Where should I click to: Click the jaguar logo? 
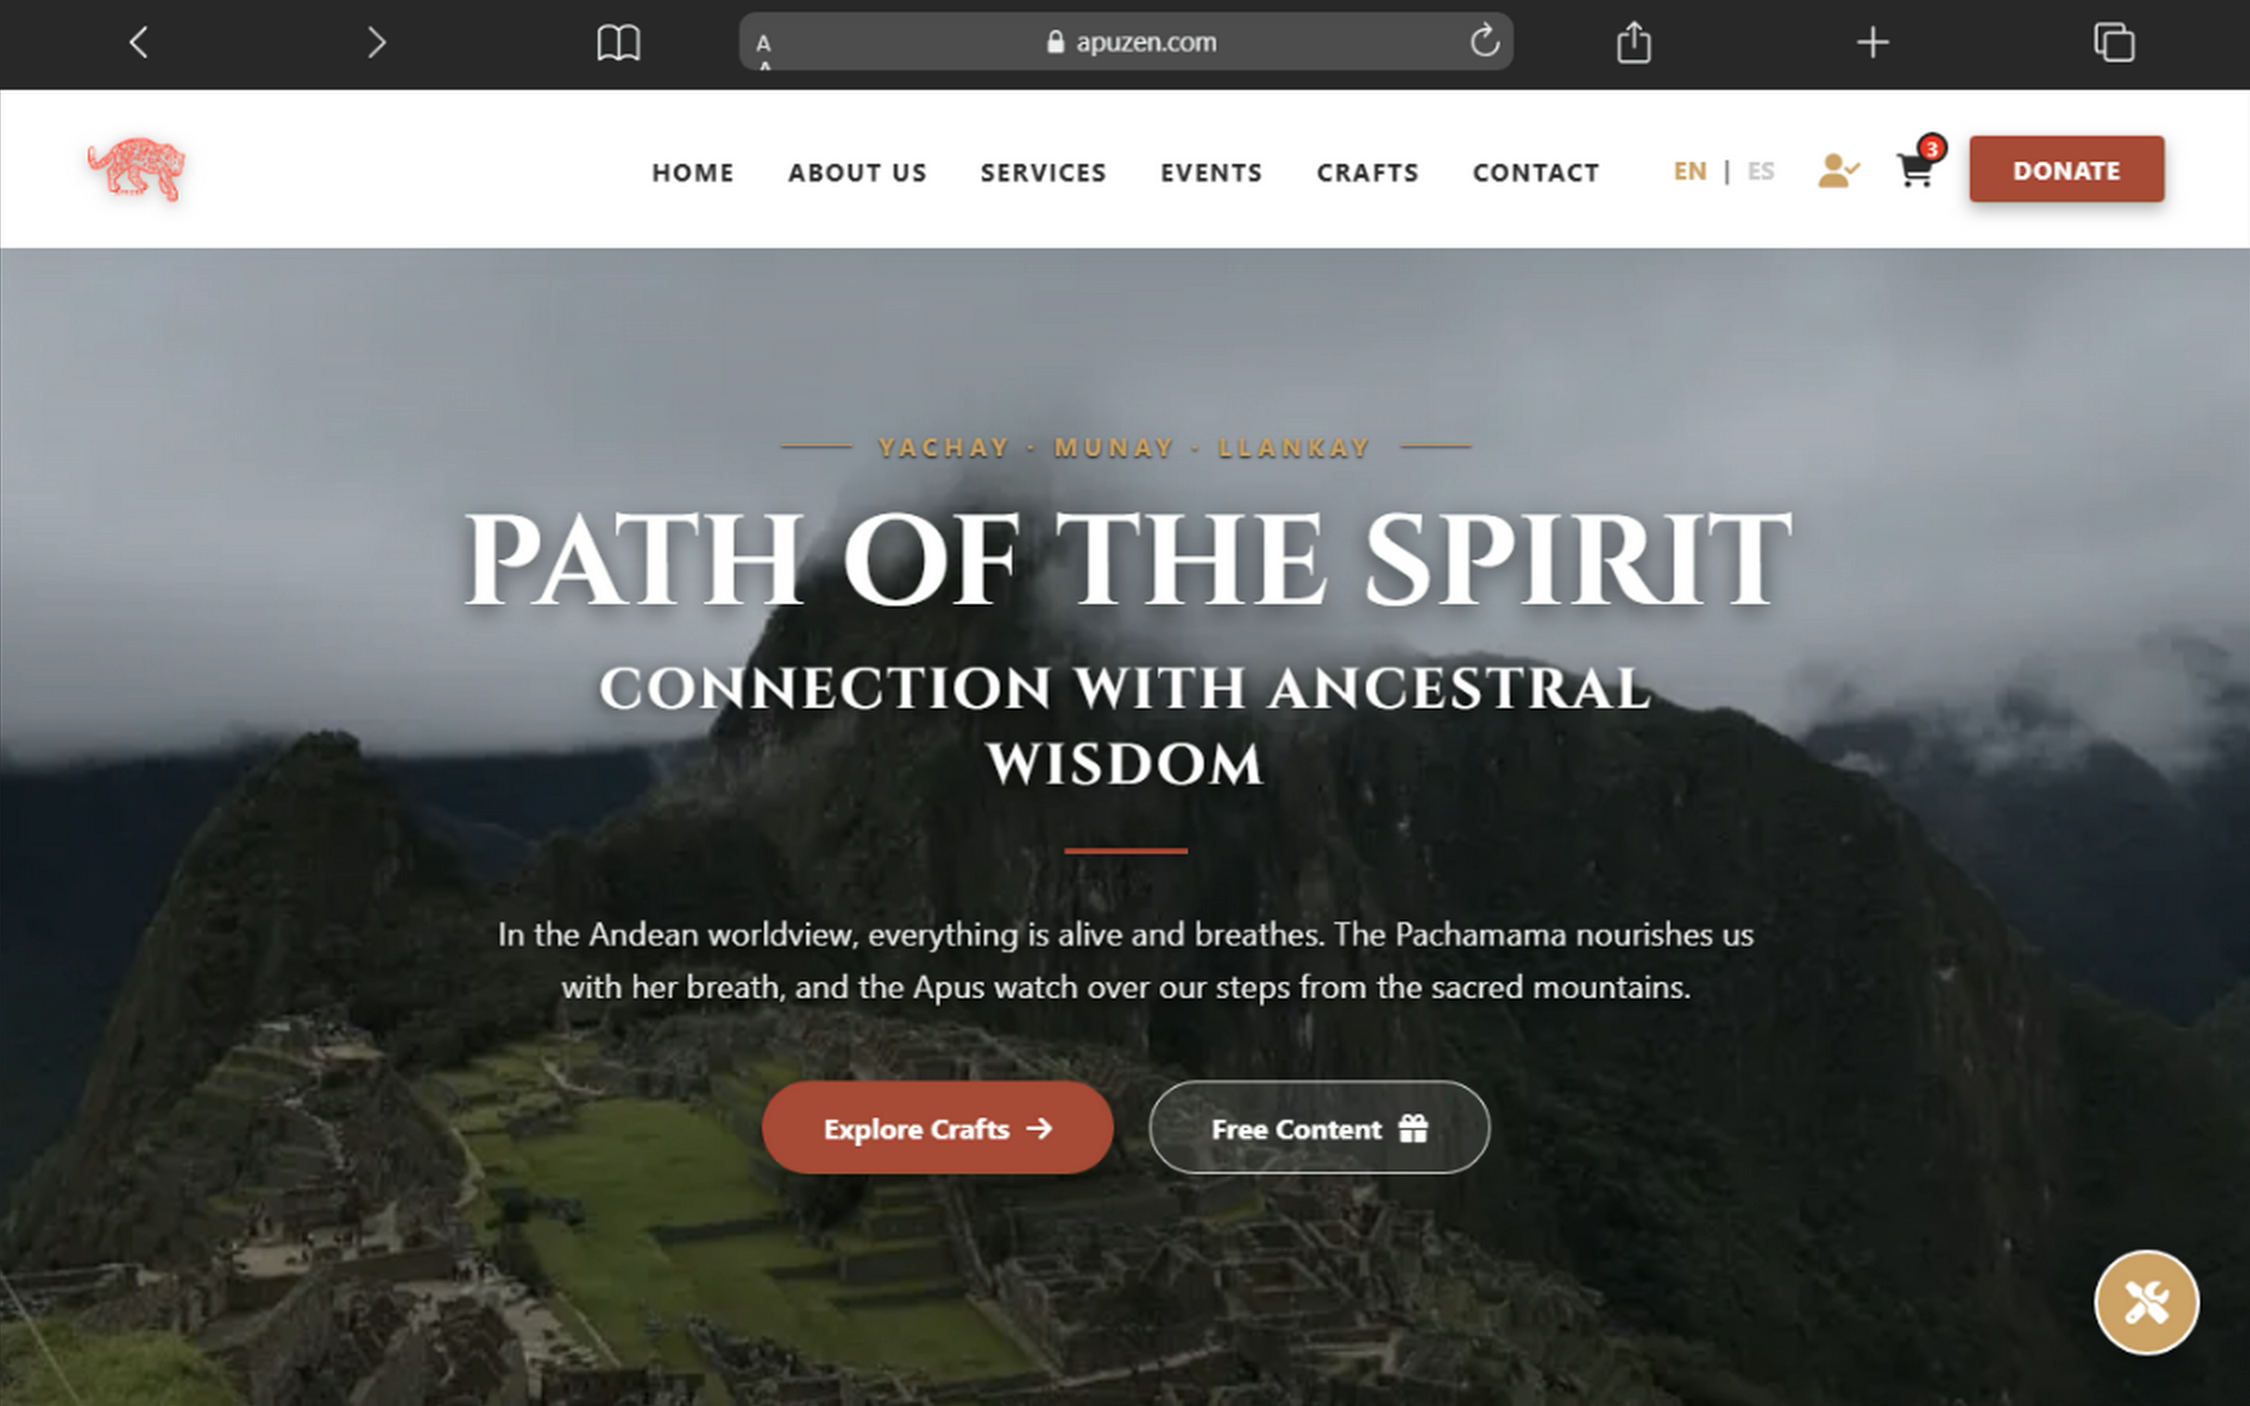(137, 168)
